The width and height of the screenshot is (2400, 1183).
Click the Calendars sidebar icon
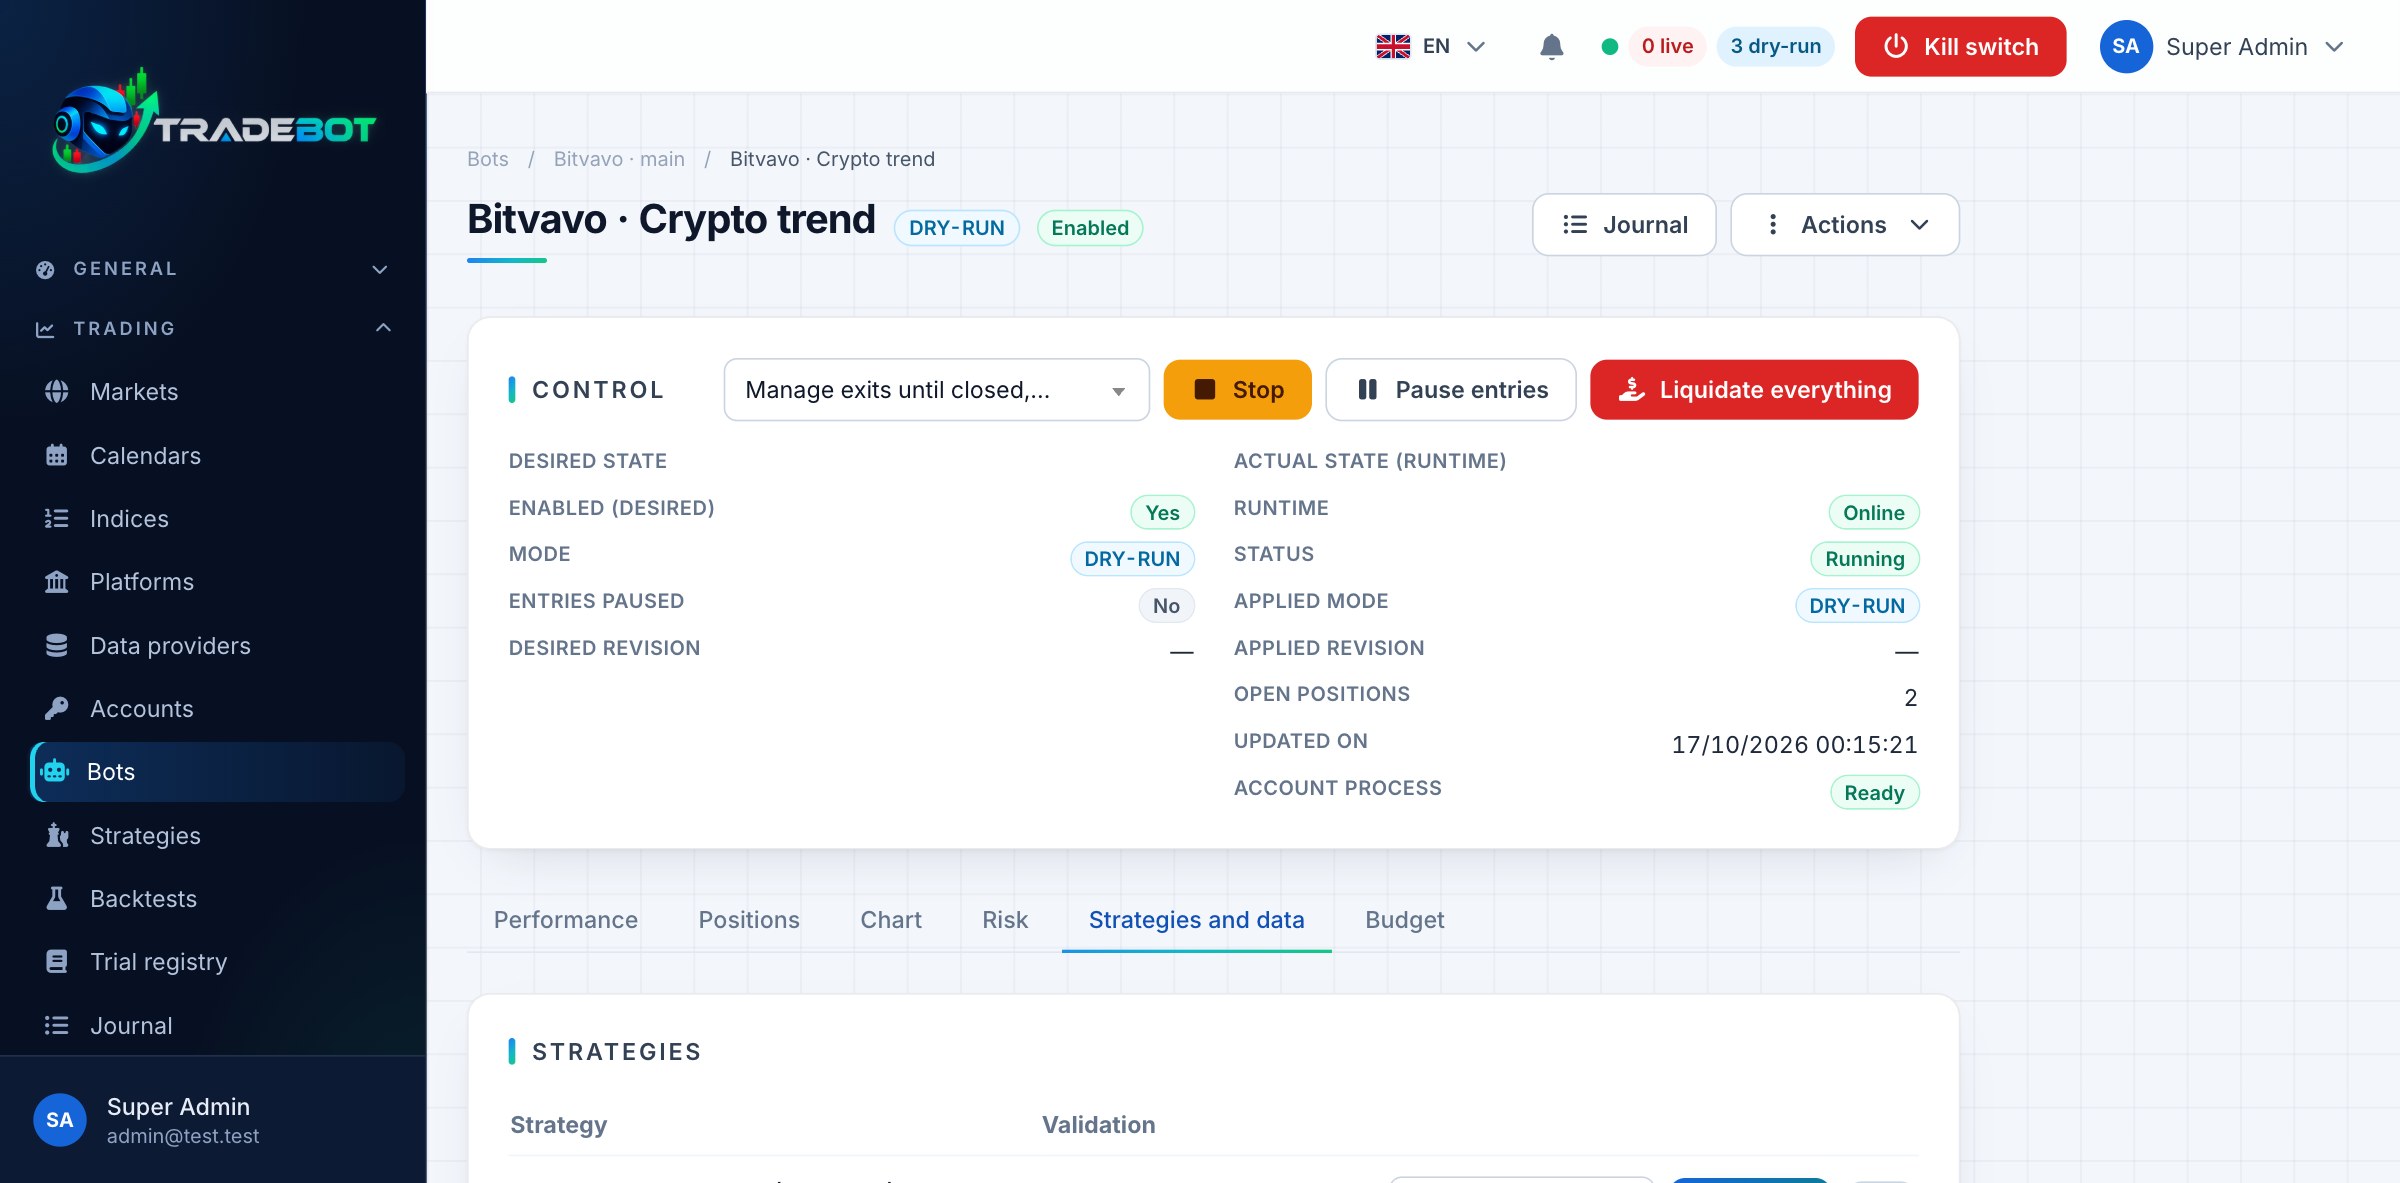tap(57, 455)
